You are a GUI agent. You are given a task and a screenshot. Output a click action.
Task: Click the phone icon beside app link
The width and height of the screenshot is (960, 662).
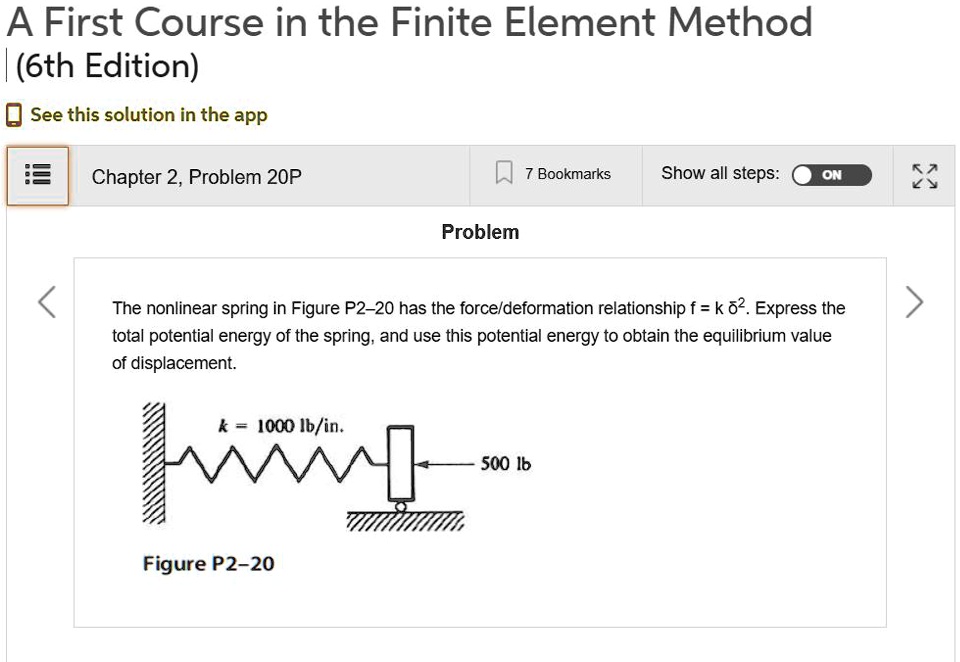13,115
